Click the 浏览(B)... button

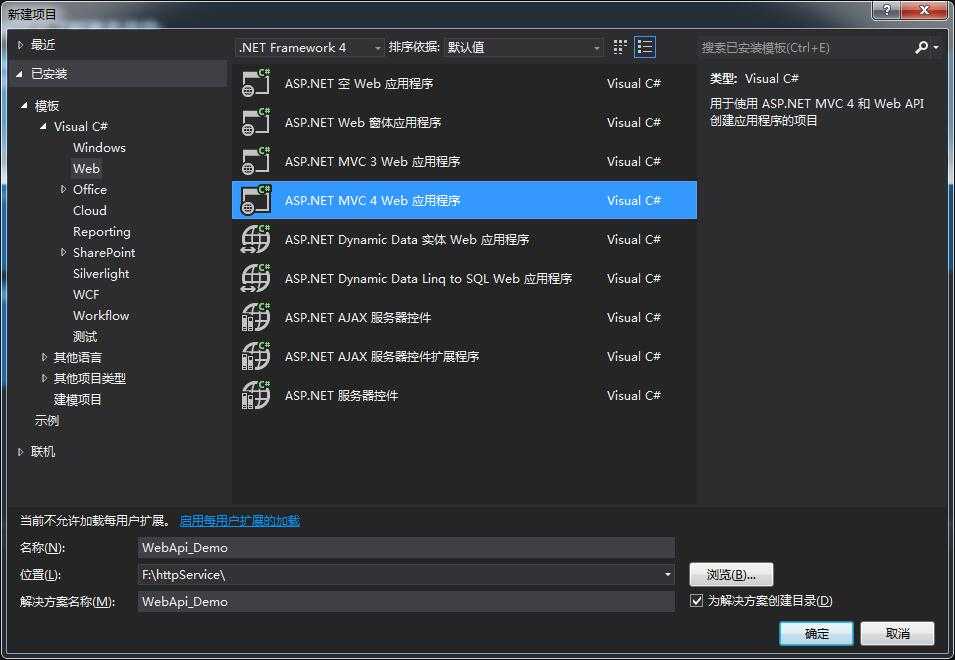tap(731, 574)
